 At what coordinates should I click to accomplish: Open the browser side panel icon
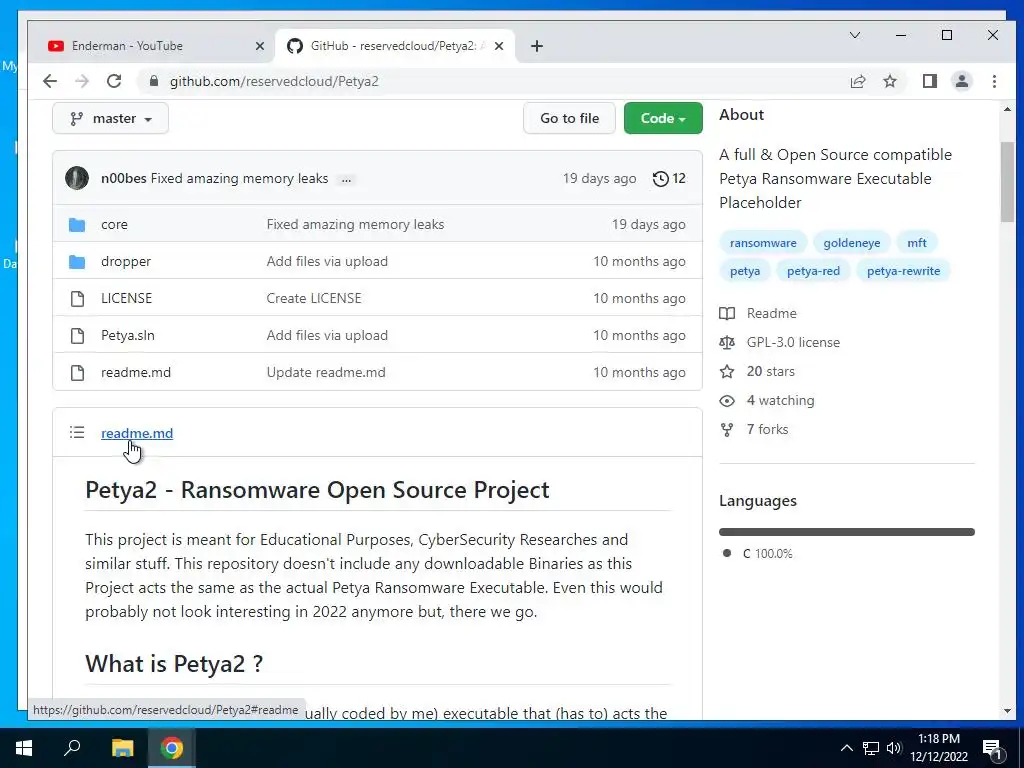point(929,81)
